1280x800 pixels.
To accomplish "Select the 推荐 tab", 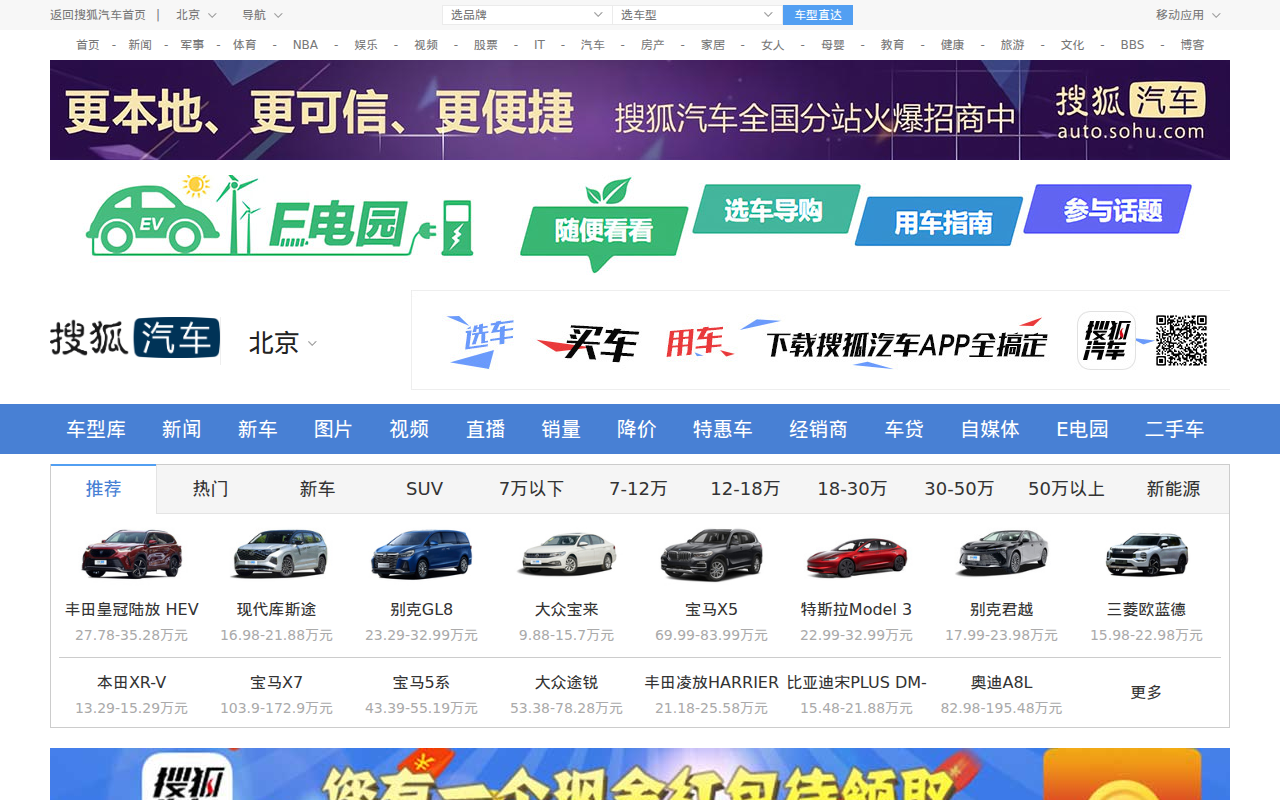I will 104,489.
